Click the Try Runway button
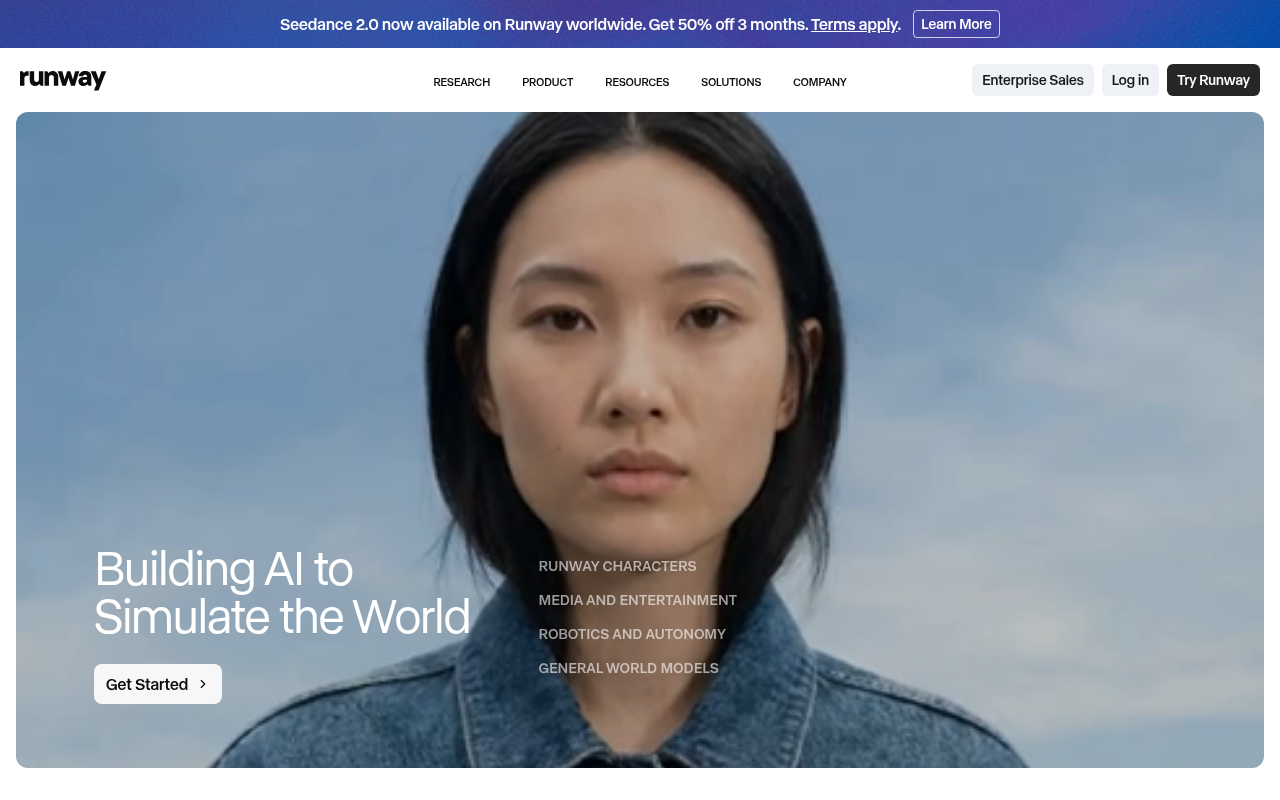The width and height of the screenshot is (1280, 800). point(1213,79)
